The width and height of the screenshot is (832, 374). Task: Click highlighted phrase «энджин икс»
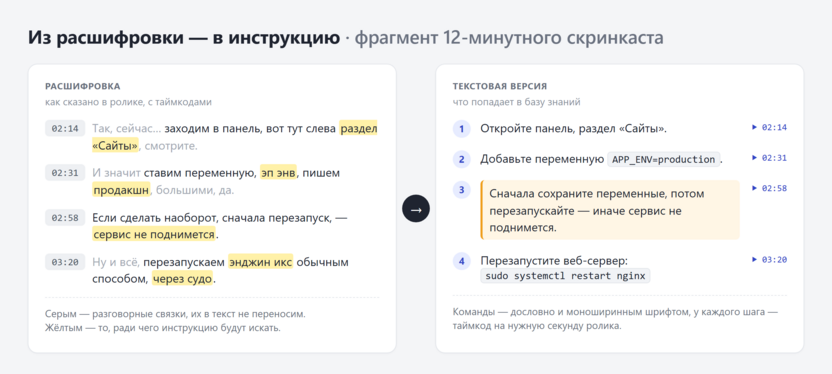click(261, 263)
